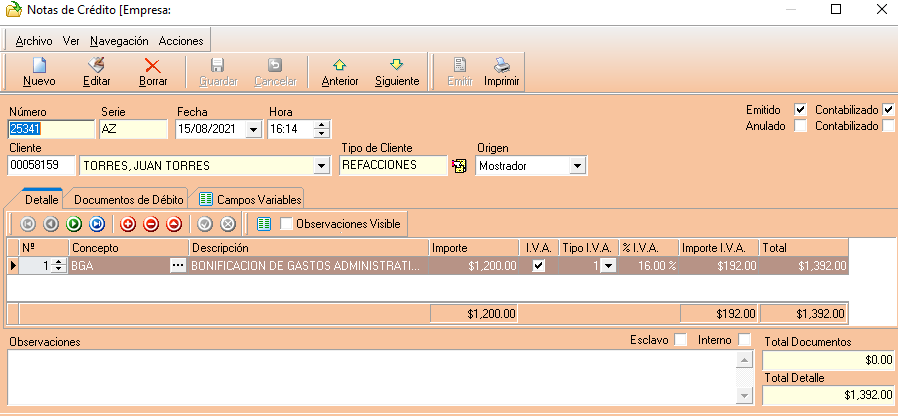Click the Nuevo toolbar icon
This screenshot has width=898, height=416.
39,65
